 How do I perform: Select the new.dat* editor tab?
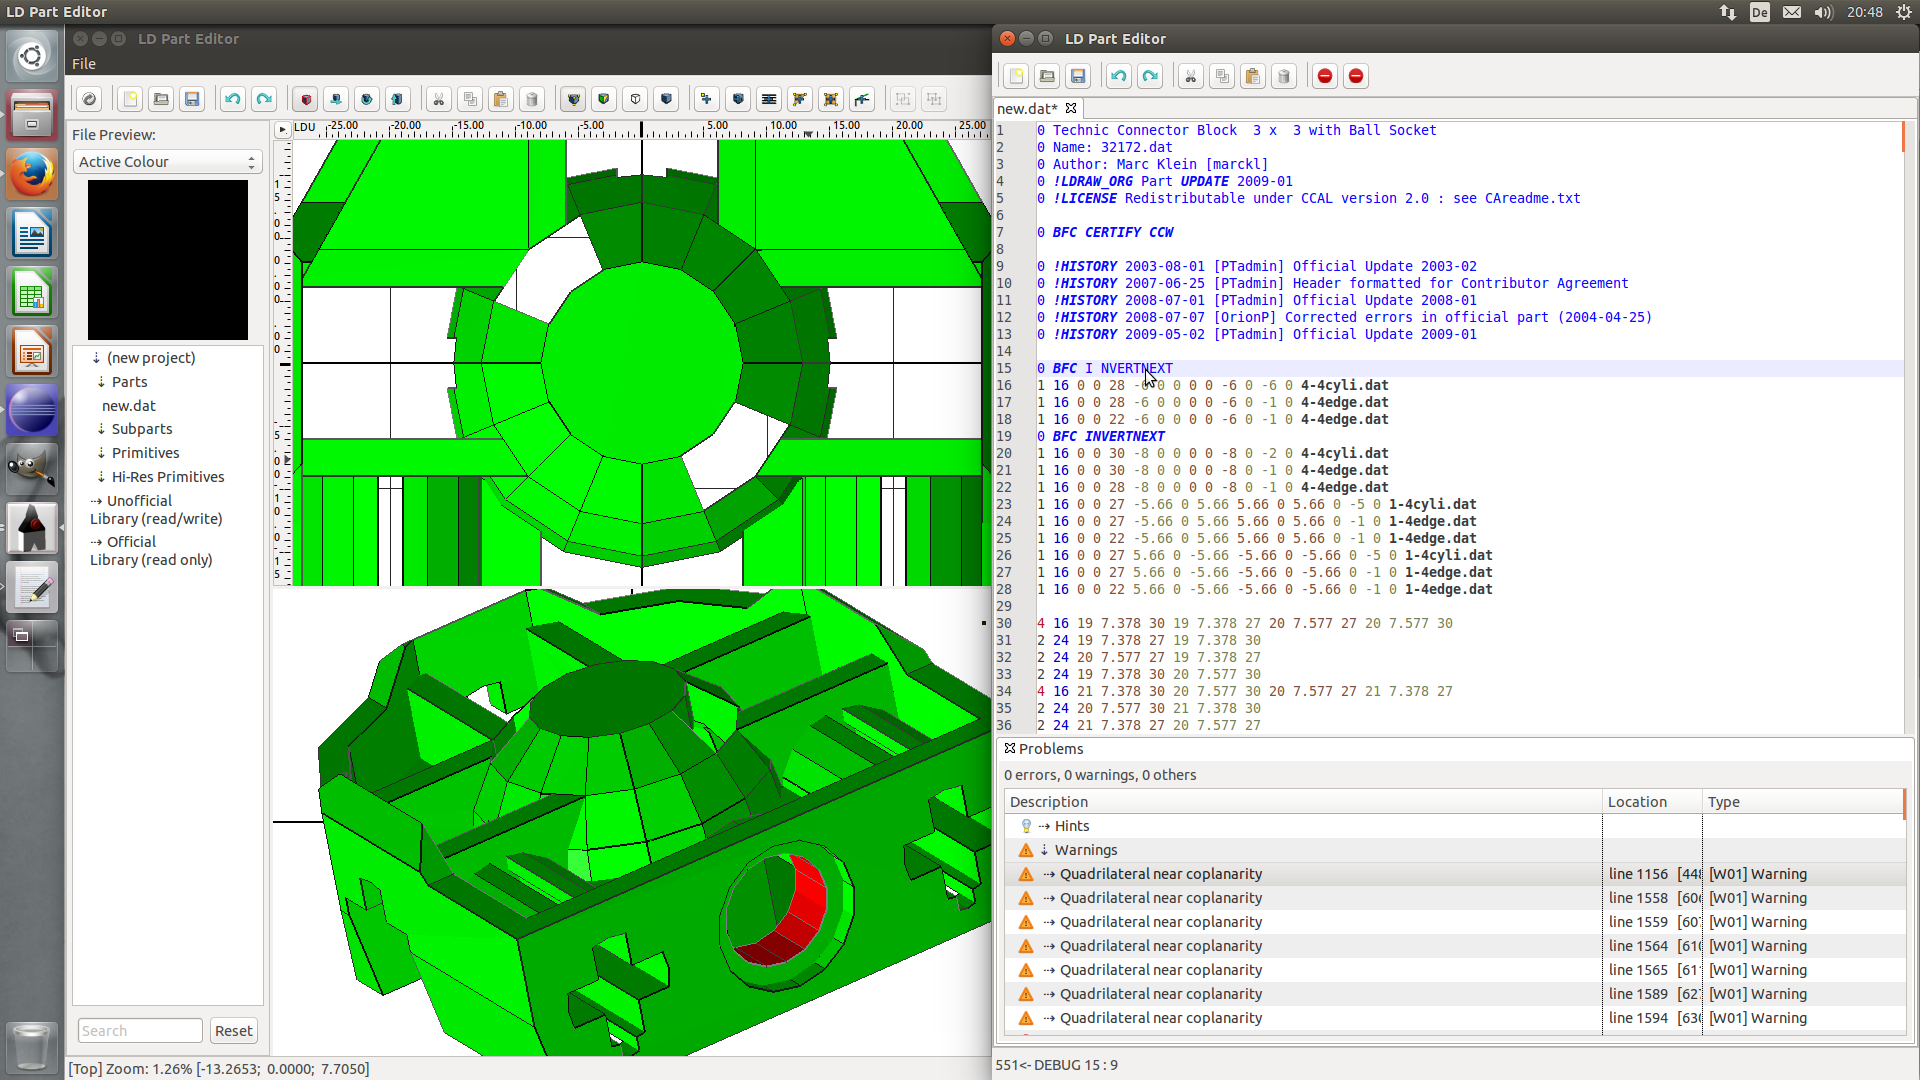coord(1027,108)
